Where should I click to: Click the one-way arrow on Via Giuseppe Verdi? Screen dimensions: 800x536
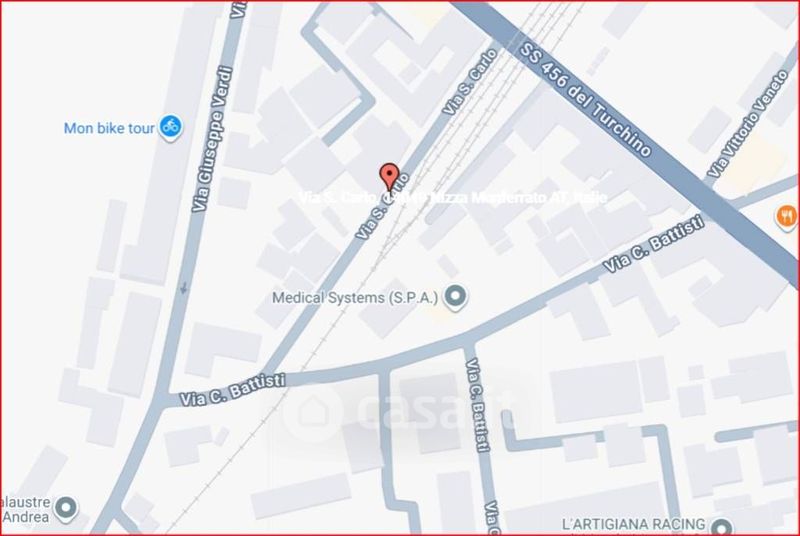click(x=184, y=289)
